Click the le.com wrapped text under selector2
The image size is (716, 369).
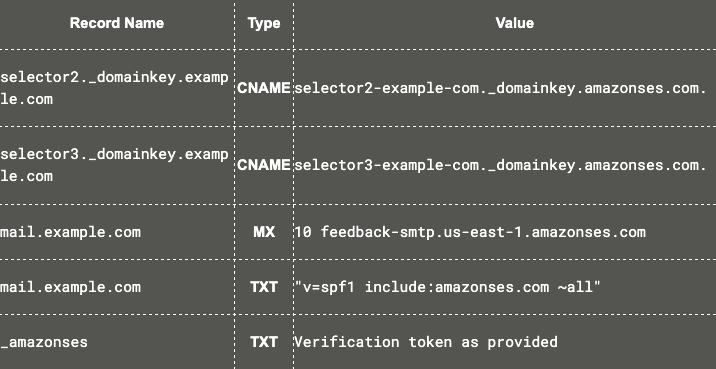tap(26, 100)
